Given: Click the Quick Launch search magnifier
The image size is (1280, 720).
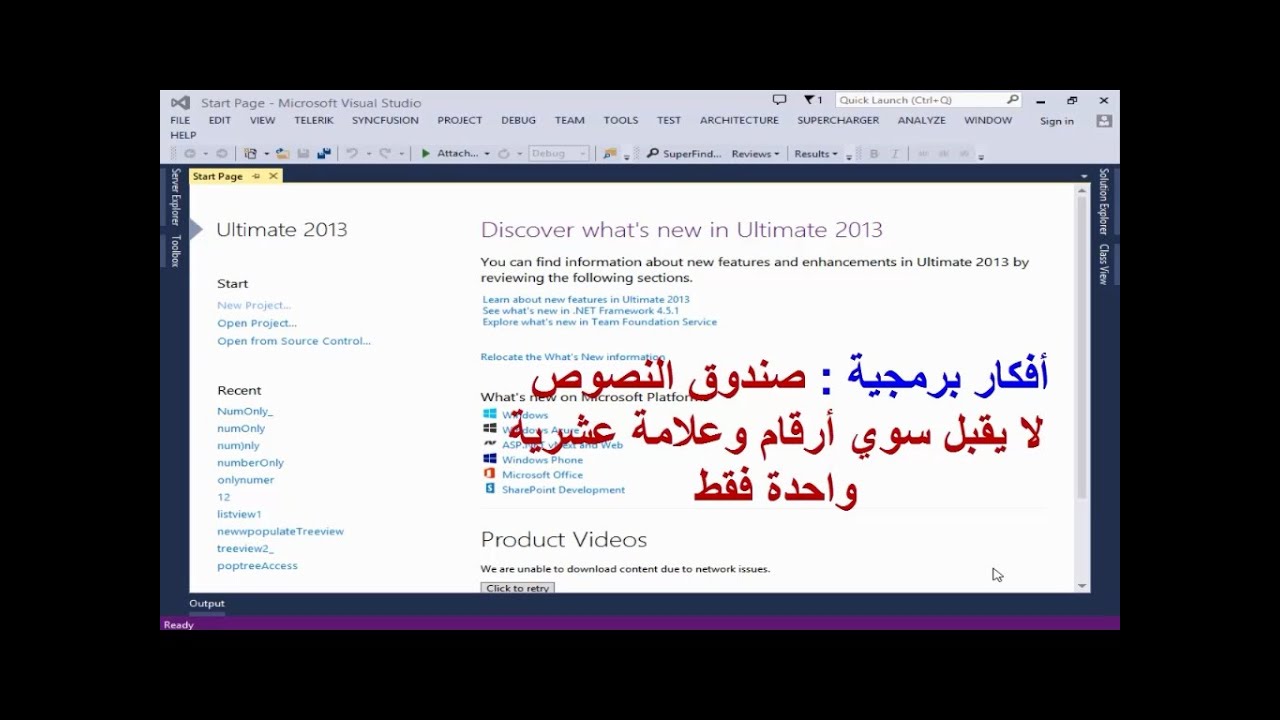Looking at the screenshot, I should tap(1012, 100).
